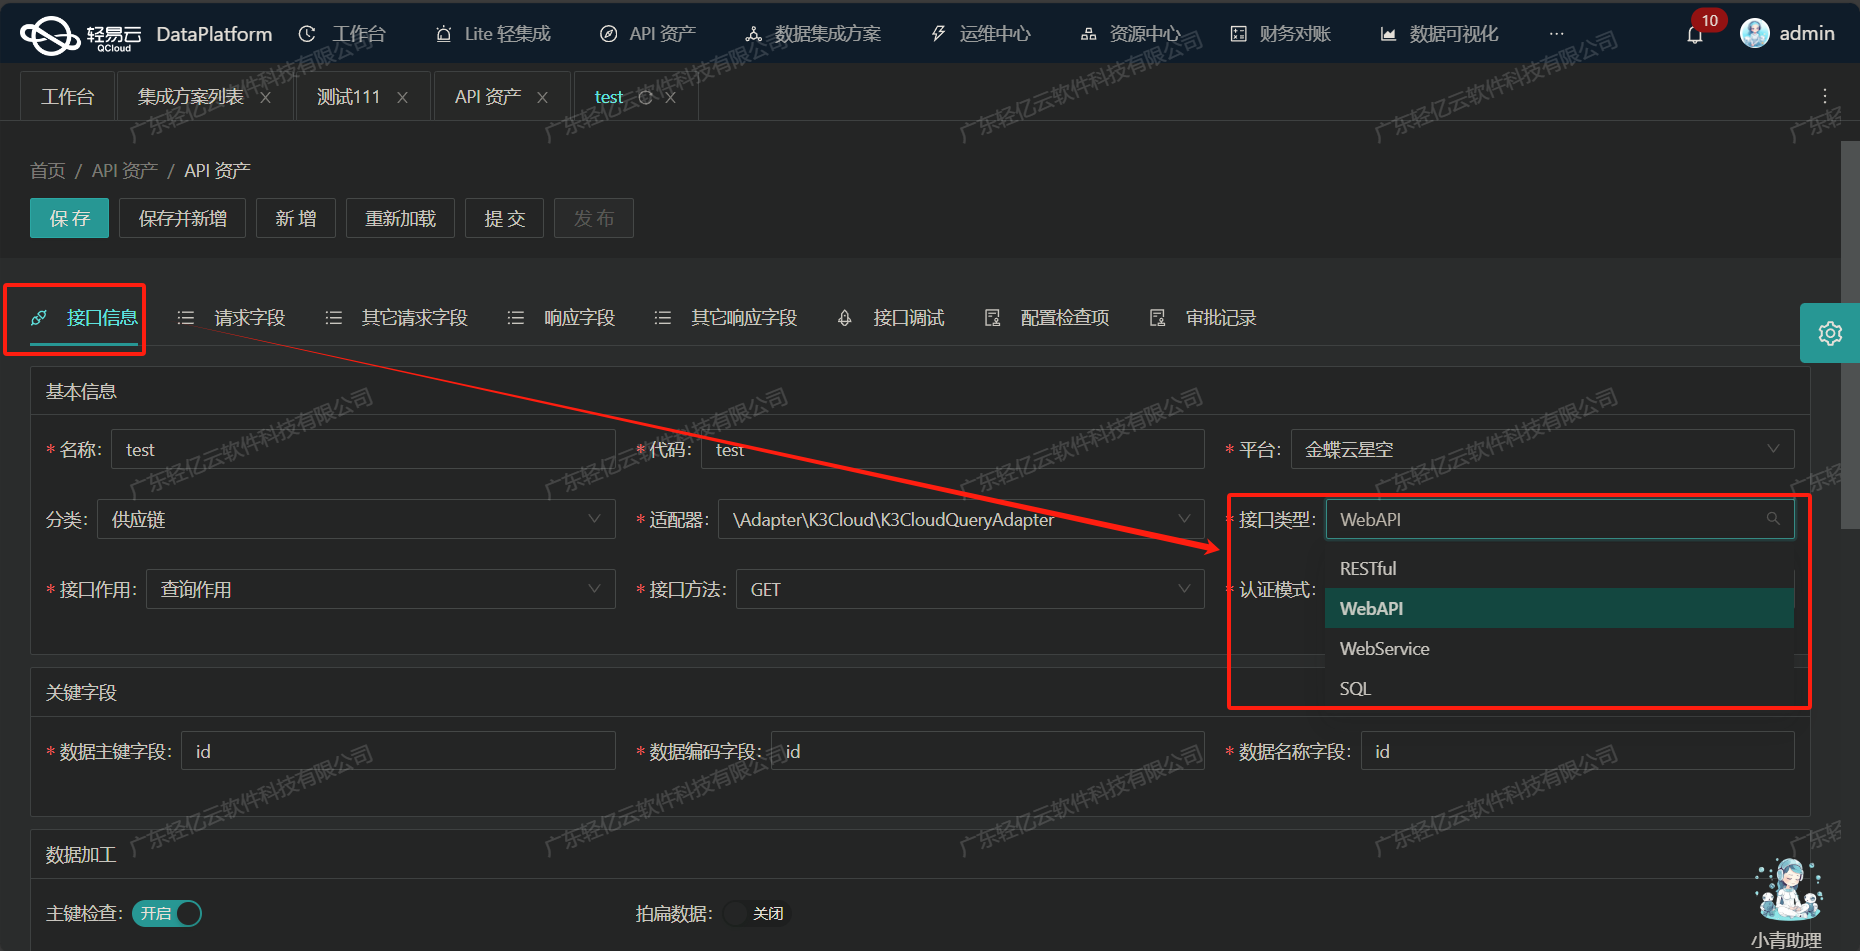Open the settings gear panel

point(1830,333)
